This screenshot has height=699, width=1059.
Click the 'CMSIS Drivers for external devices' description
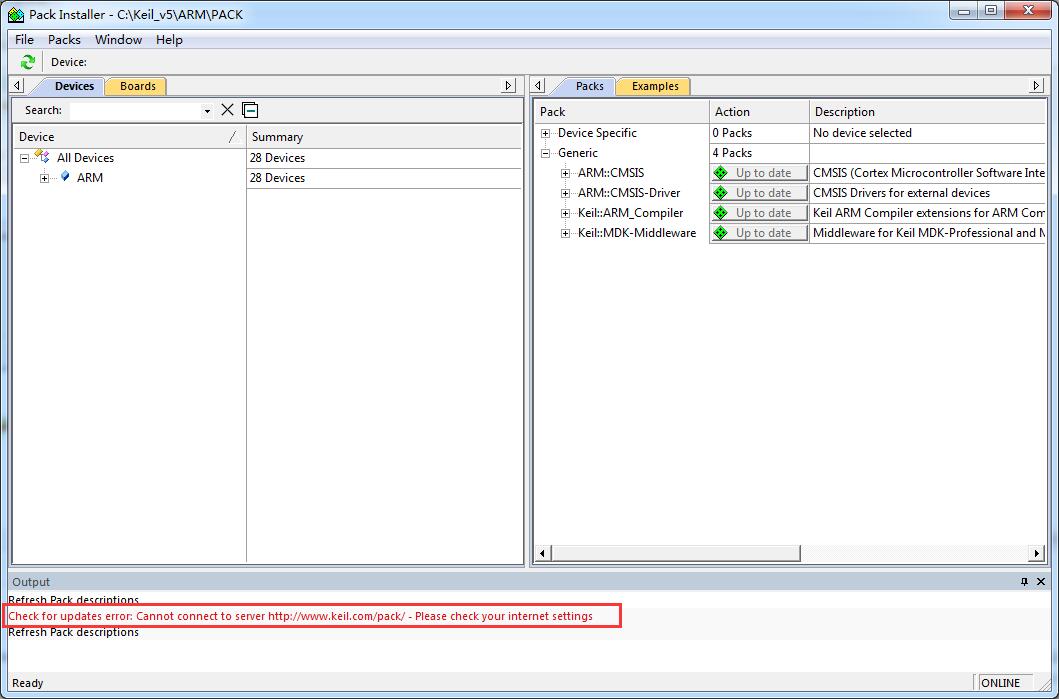tap(902, 192)
